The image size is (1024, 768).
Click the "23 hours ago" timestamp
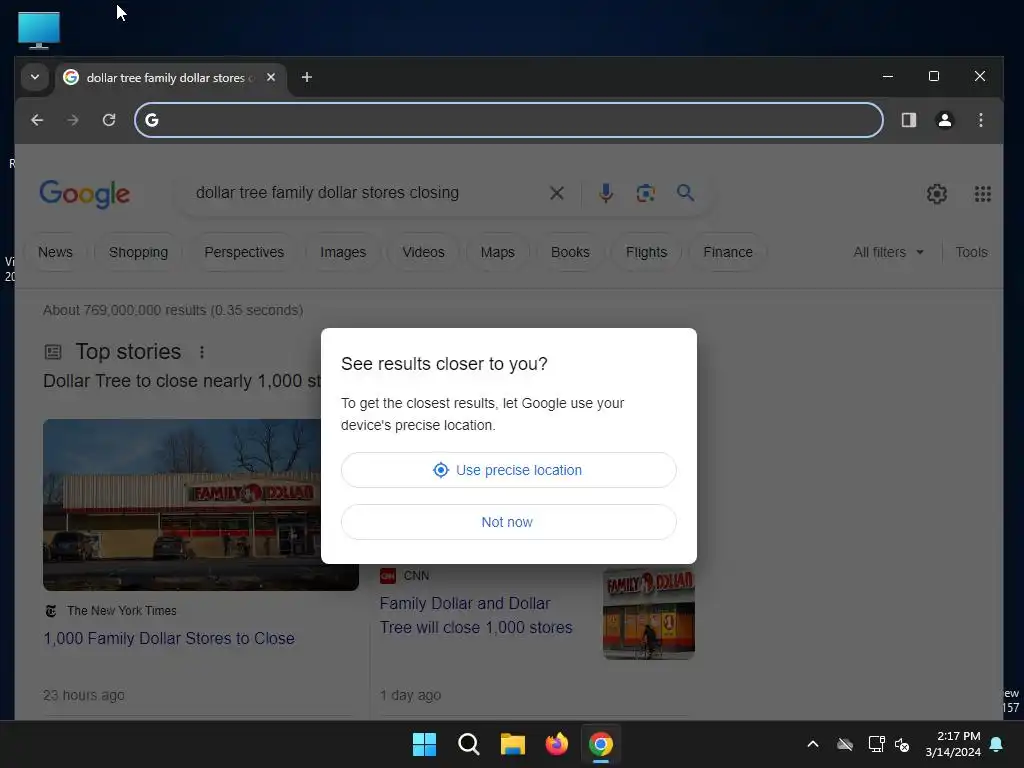click(84, 695)
